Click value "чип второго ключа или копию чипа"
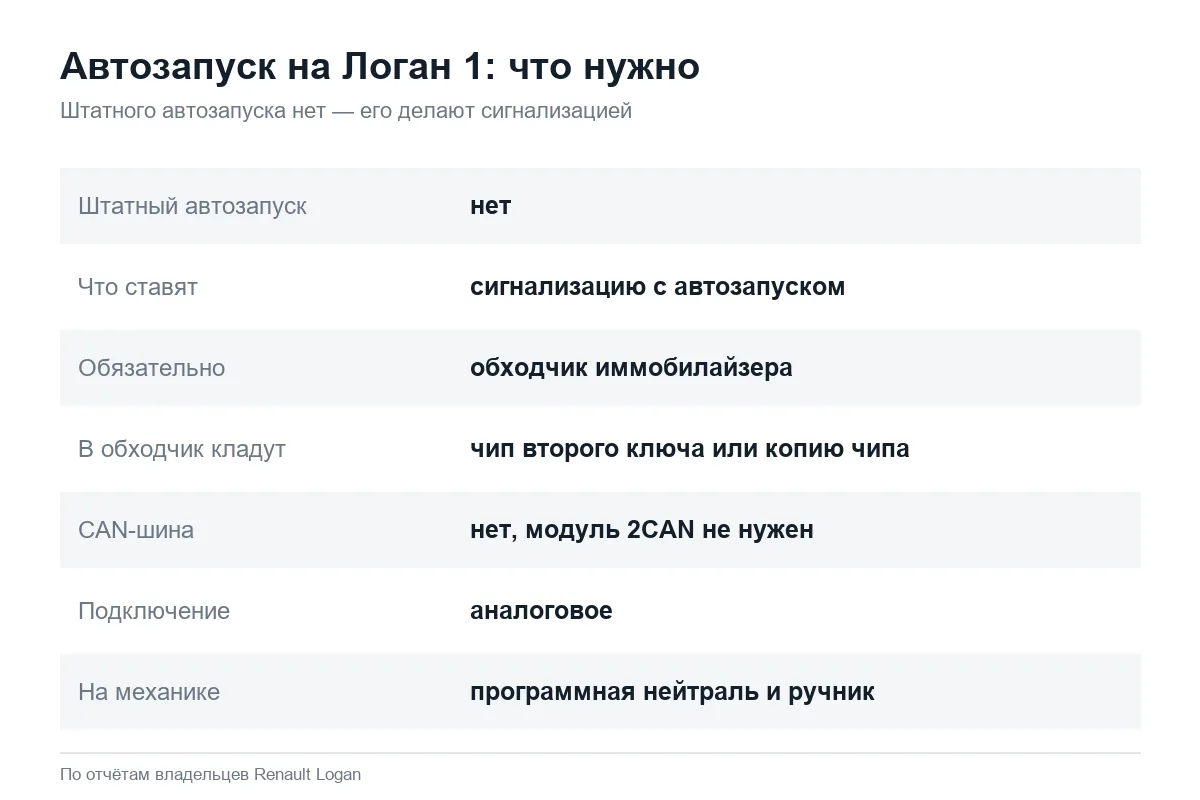This screenshot has width=1200, height=800. [690, 449]
